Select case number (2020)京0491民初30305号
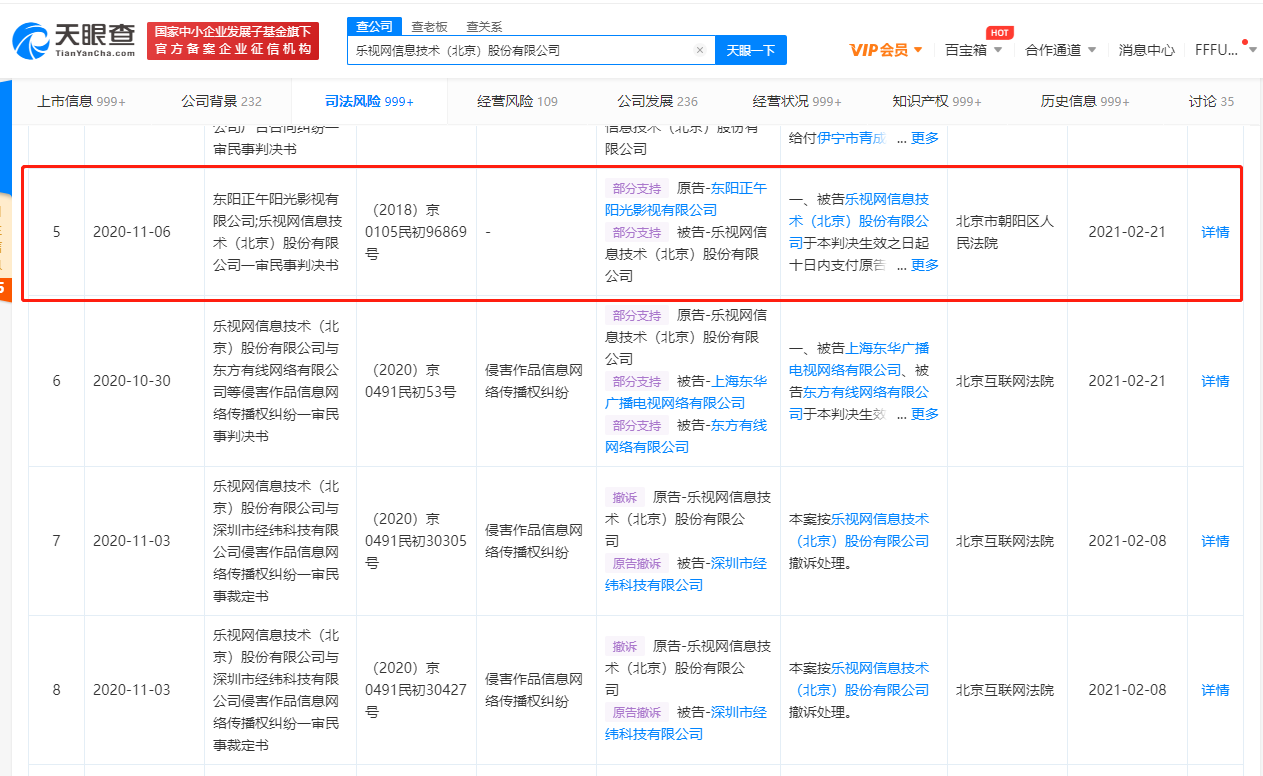The width and height of the screenshot is (1263, 776). (415, 541)
